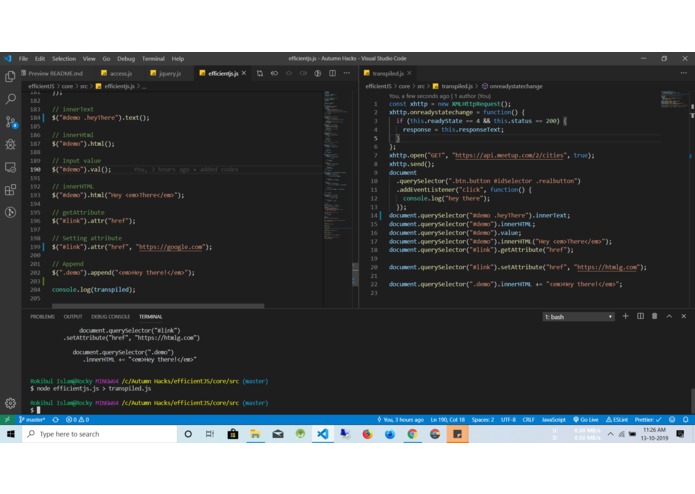Click the master branch in status bar
This screenshot has width=695, height=494.
coord(32,420)
